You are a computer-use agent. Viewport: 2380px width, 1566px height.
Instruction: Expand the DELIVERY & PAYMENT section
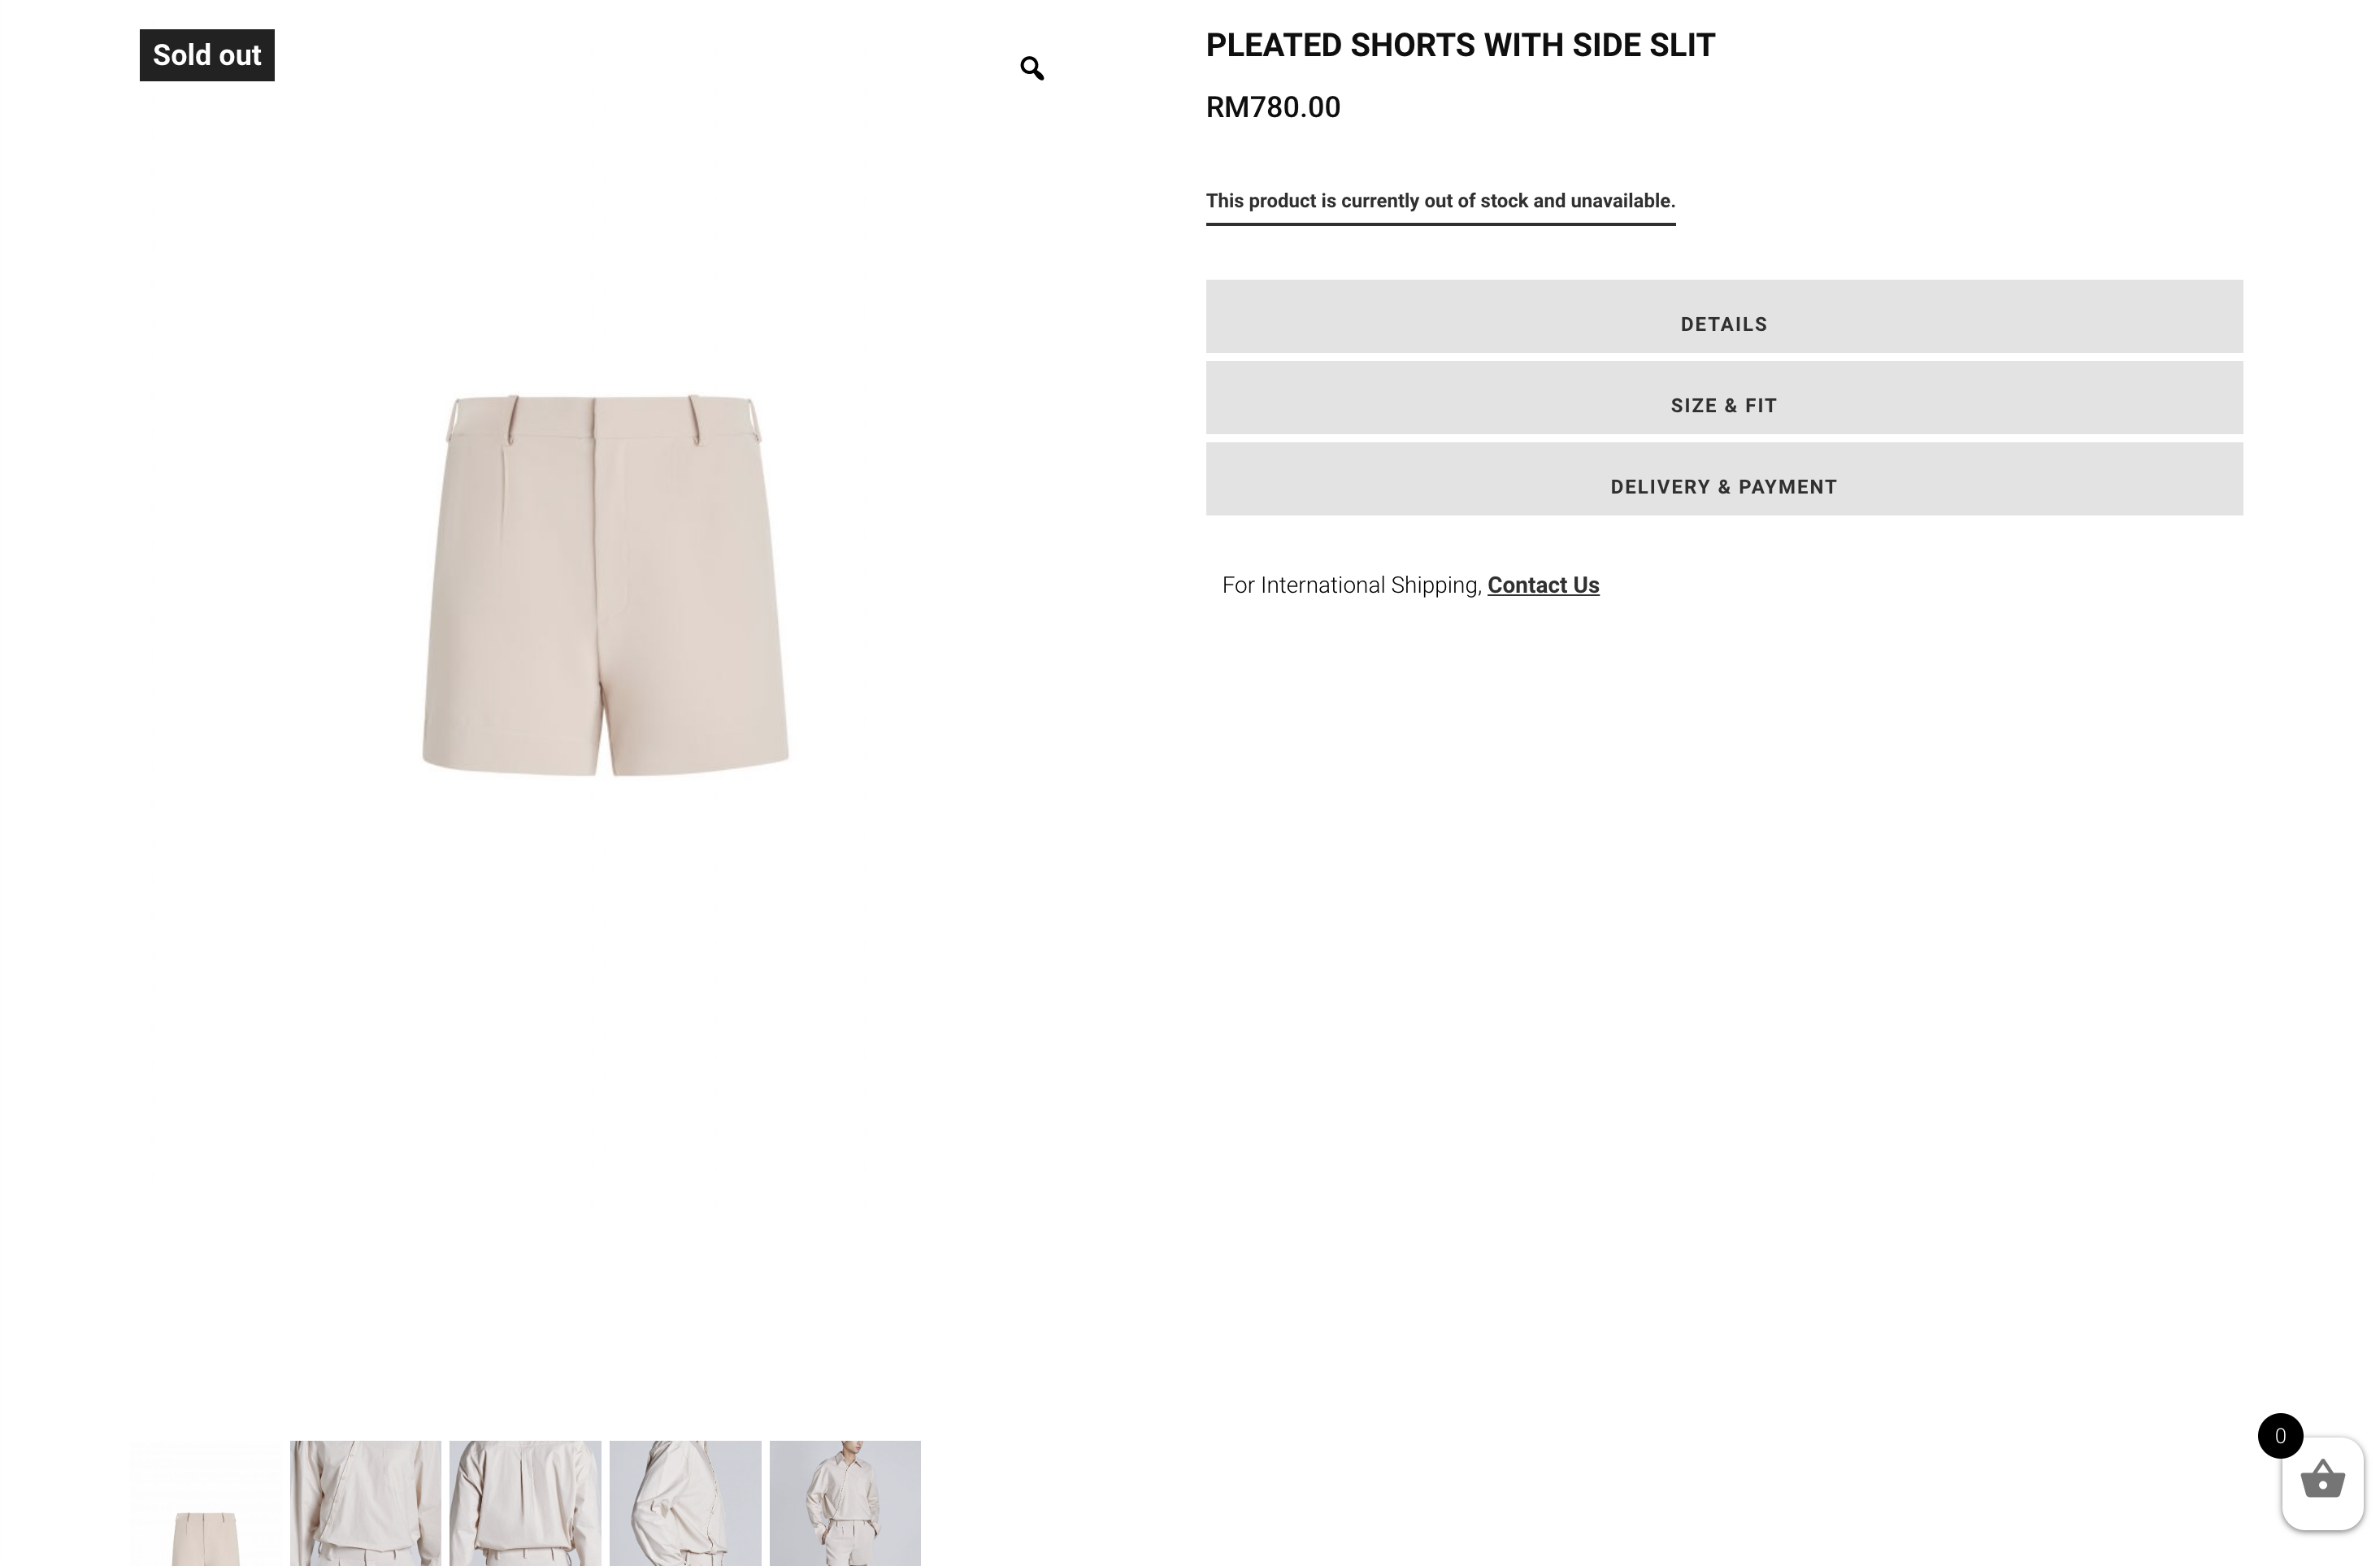(1724, 479)
